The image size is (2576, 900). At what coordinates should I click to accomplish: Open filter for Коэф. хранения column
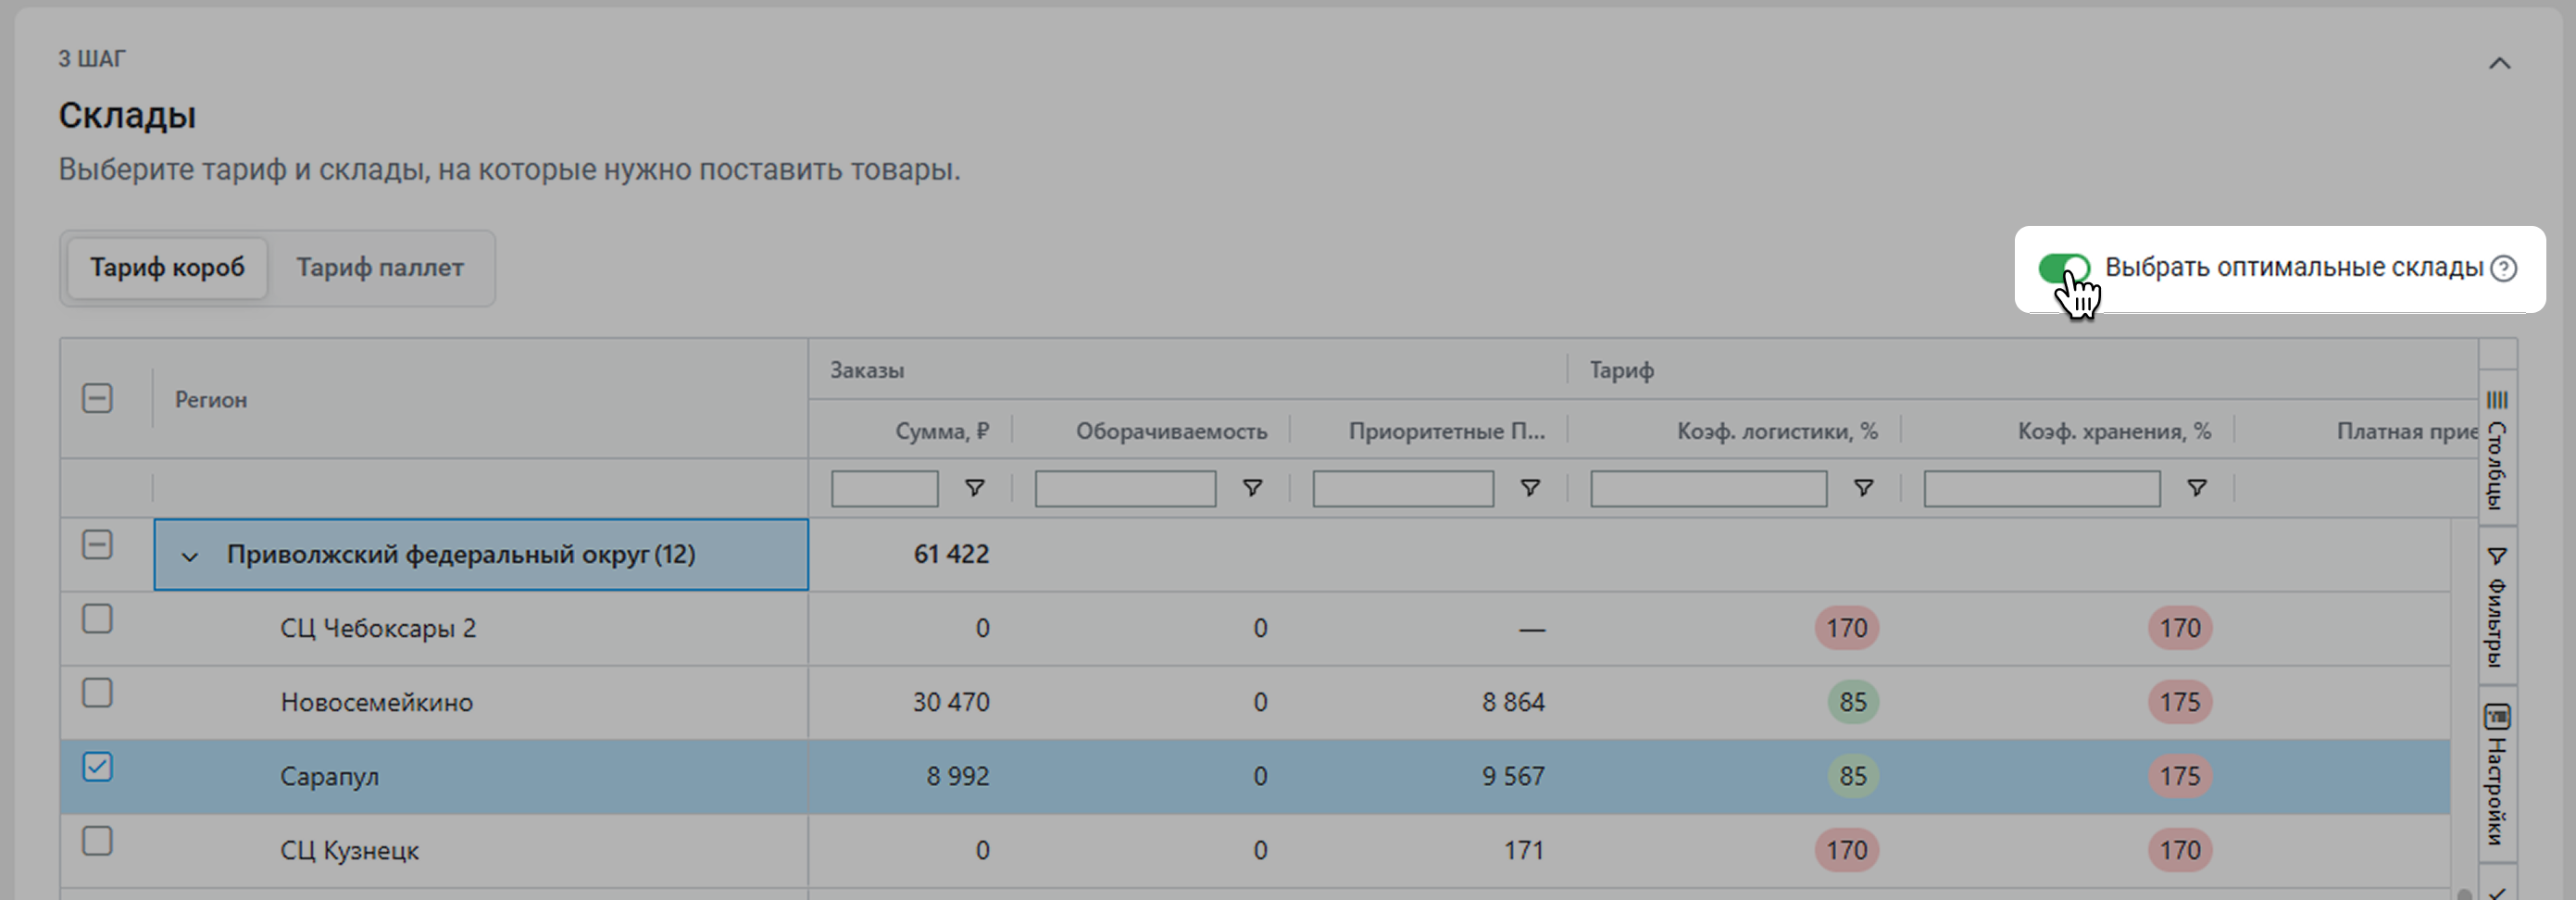click(2196, 488)
